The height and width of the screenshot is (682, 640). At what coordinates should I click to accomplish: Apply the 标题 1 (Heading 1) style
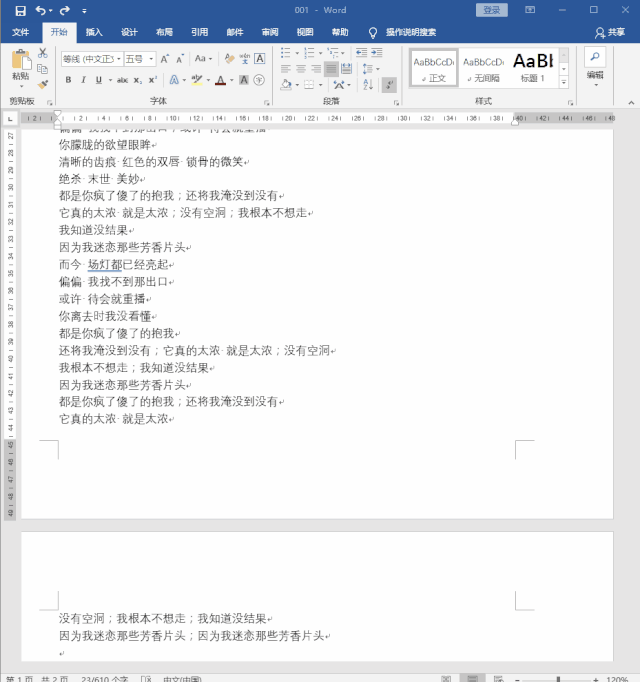[533, 69]
